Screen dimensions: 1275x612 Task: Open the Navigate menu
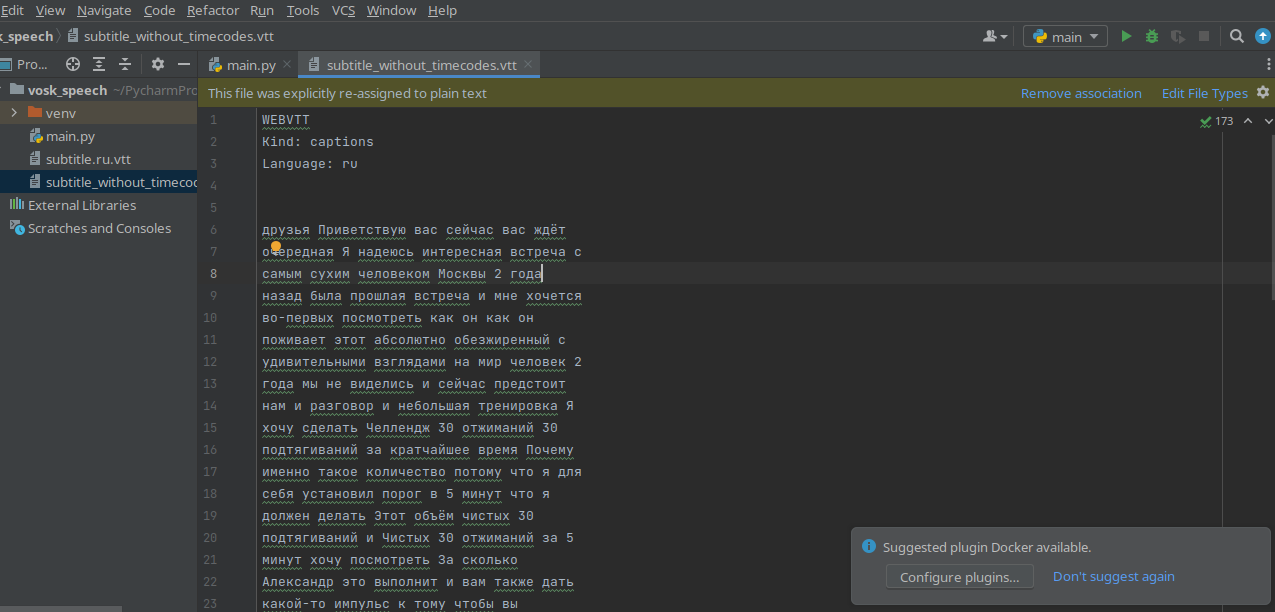104,10
